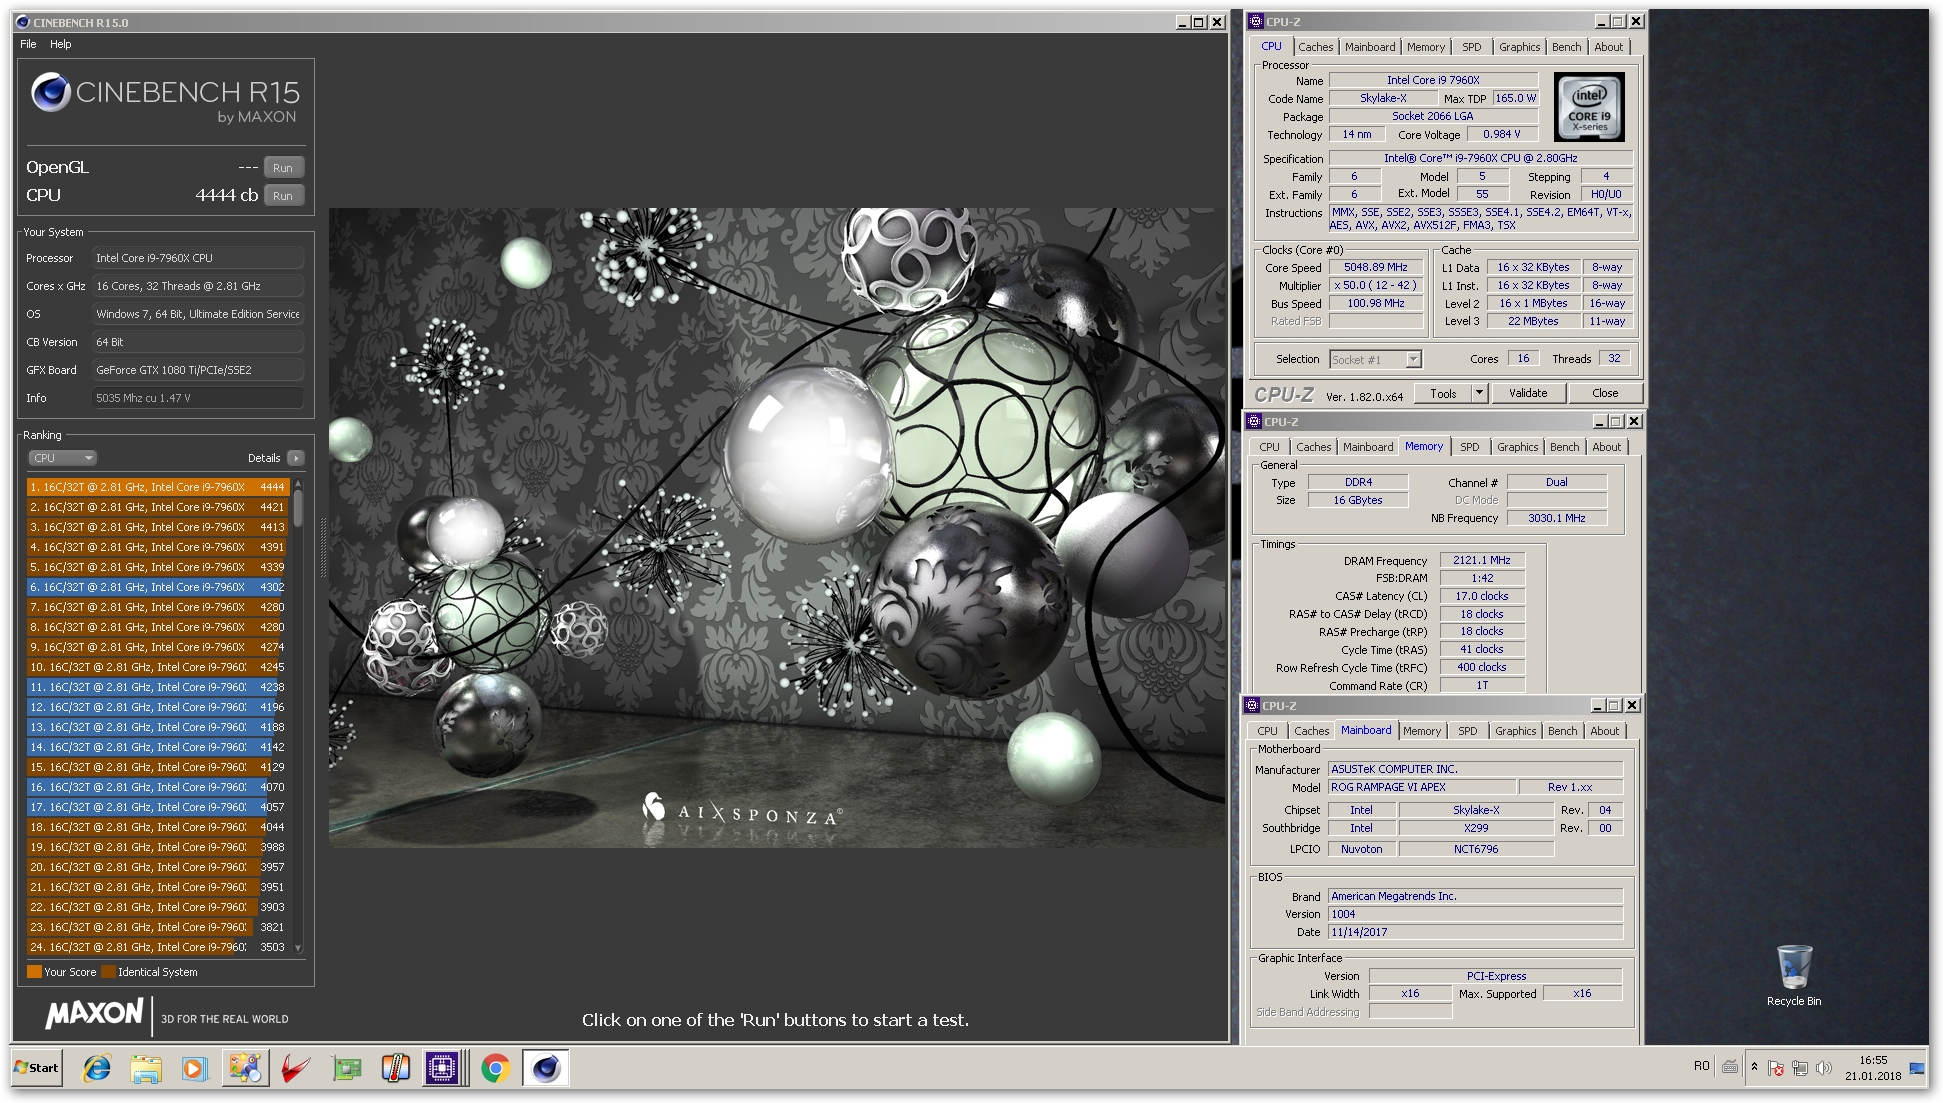Click the ranking list scrollbar thumb
The width and height of the screenshot is (1943, 1103).
(298, 506)
